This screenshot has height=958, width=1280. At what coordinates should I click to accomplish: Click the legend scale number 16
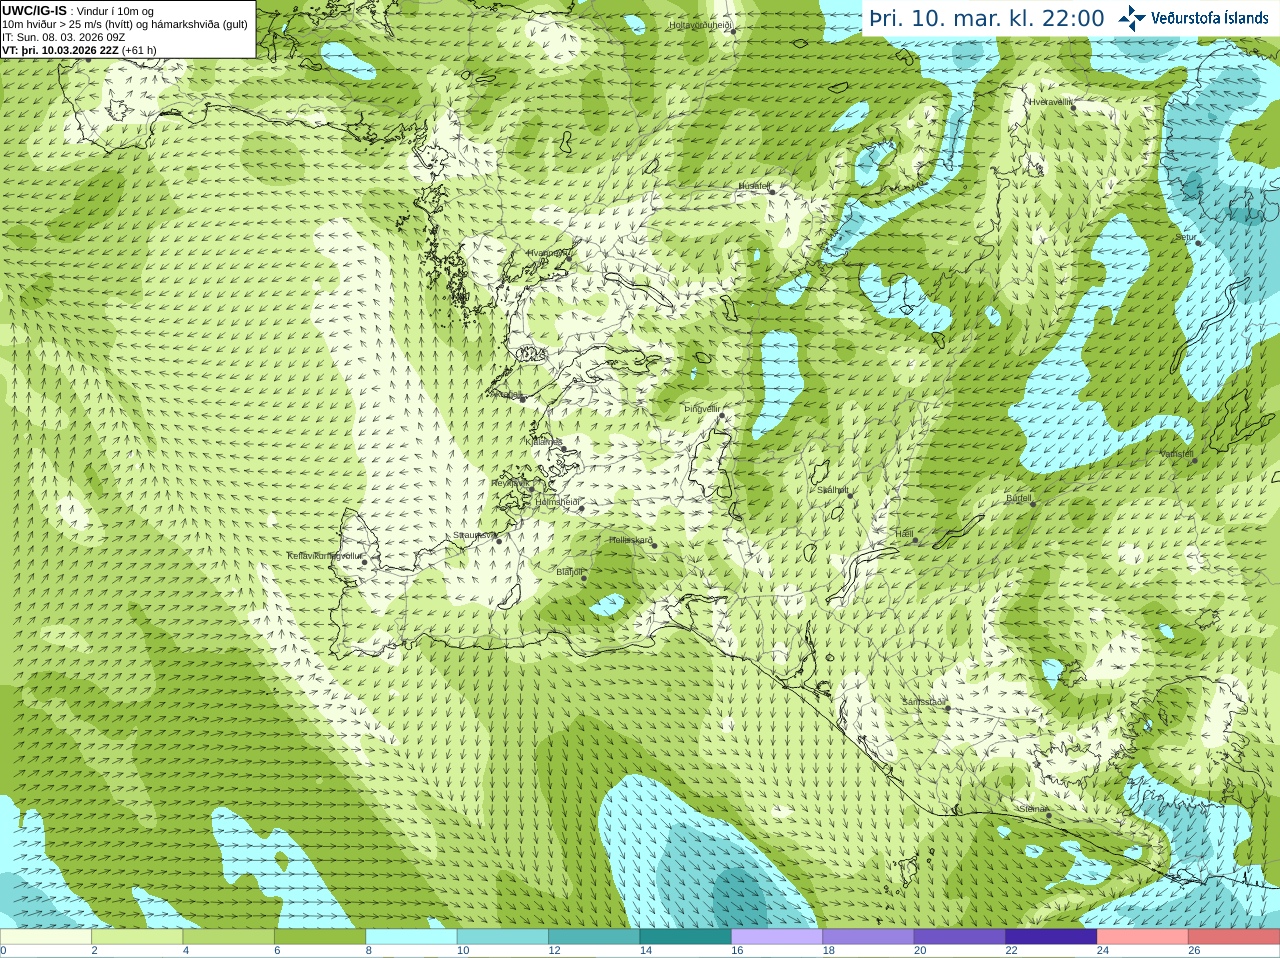[x=737, y=951]
